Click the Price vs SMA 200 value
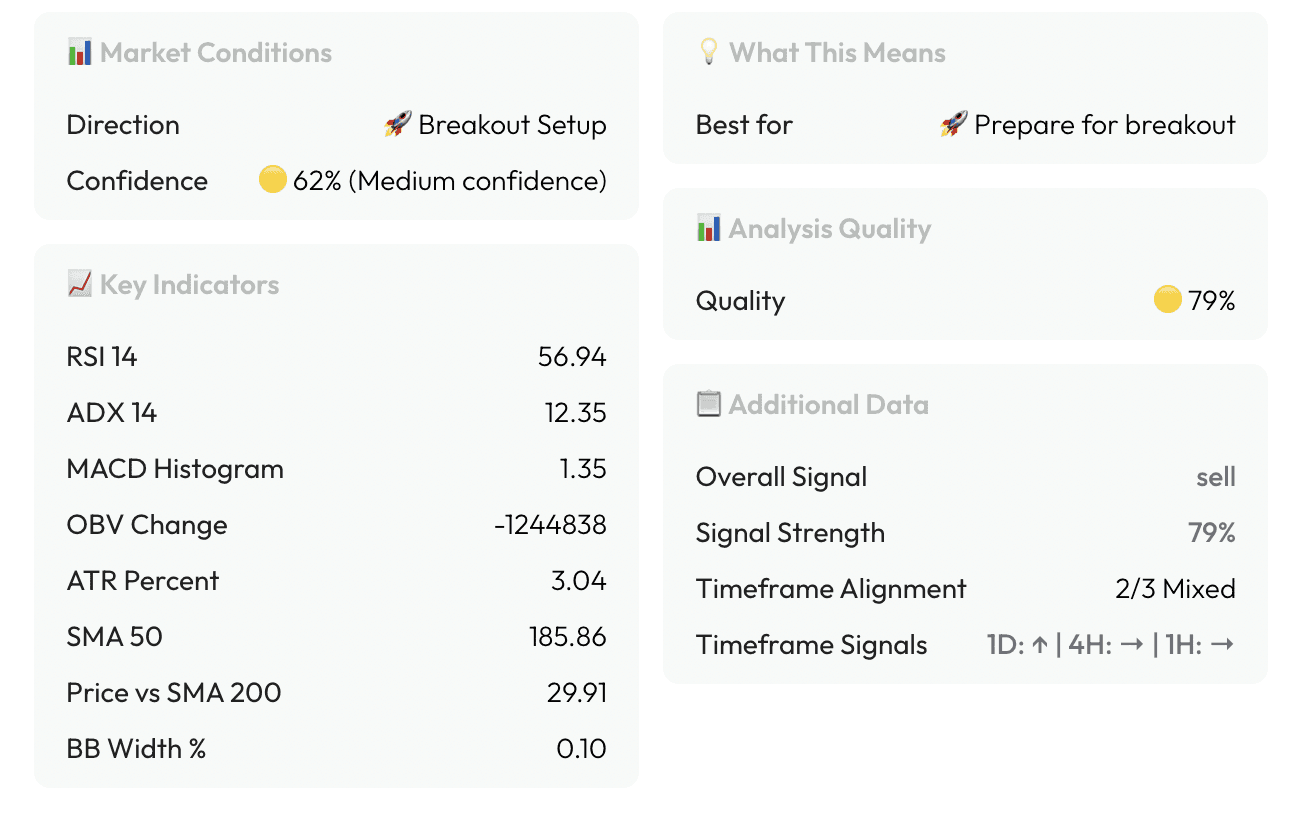This screenshot has height=818, width=1314. [x=577, y=693]
